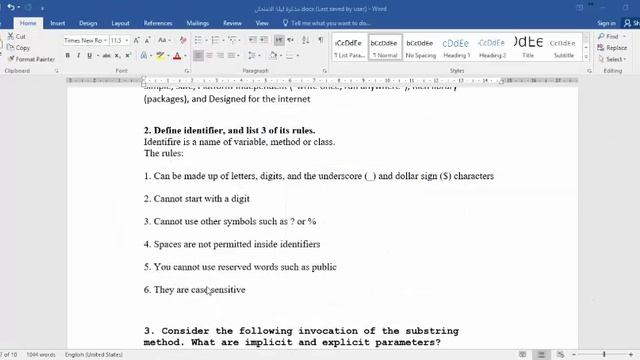
Task: Expand the Select dropdown in Editing
Action: point(612,59)
